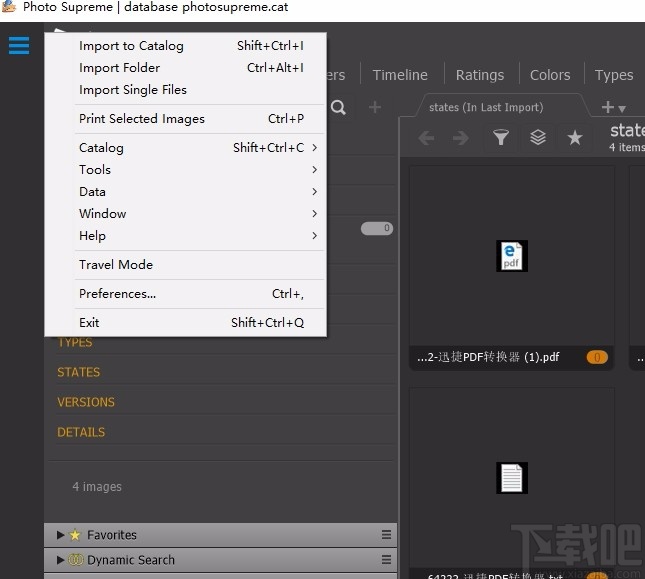Viewport: 645px width, 579px height.
Task: Expand the Data submenu arrow
Action: pyautogui.click(x=315, y=192)
